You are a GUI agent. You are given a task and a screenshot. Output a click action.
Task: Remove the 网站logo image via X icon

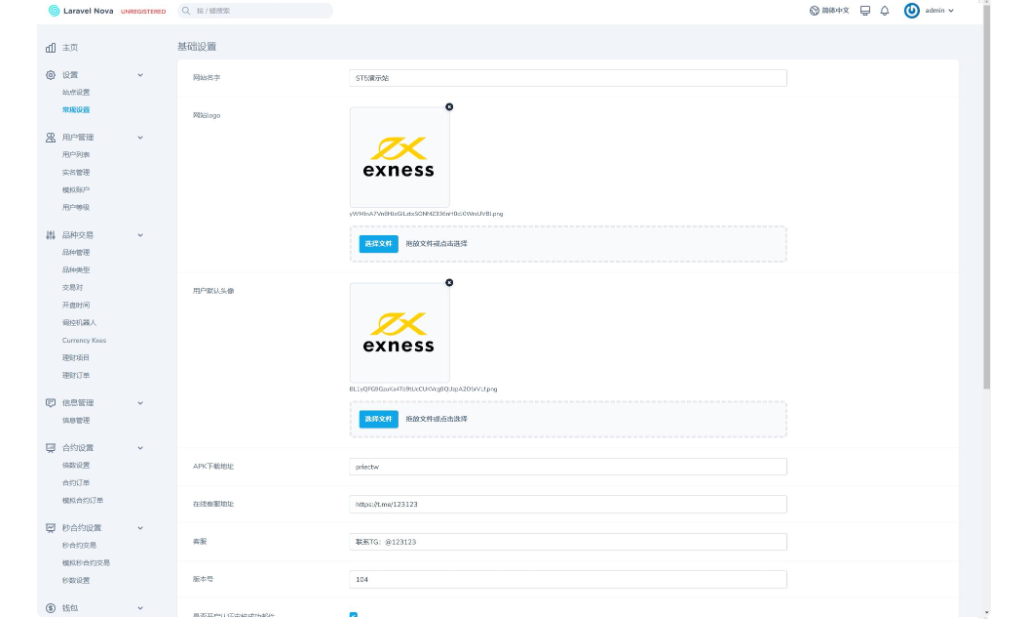449,107
